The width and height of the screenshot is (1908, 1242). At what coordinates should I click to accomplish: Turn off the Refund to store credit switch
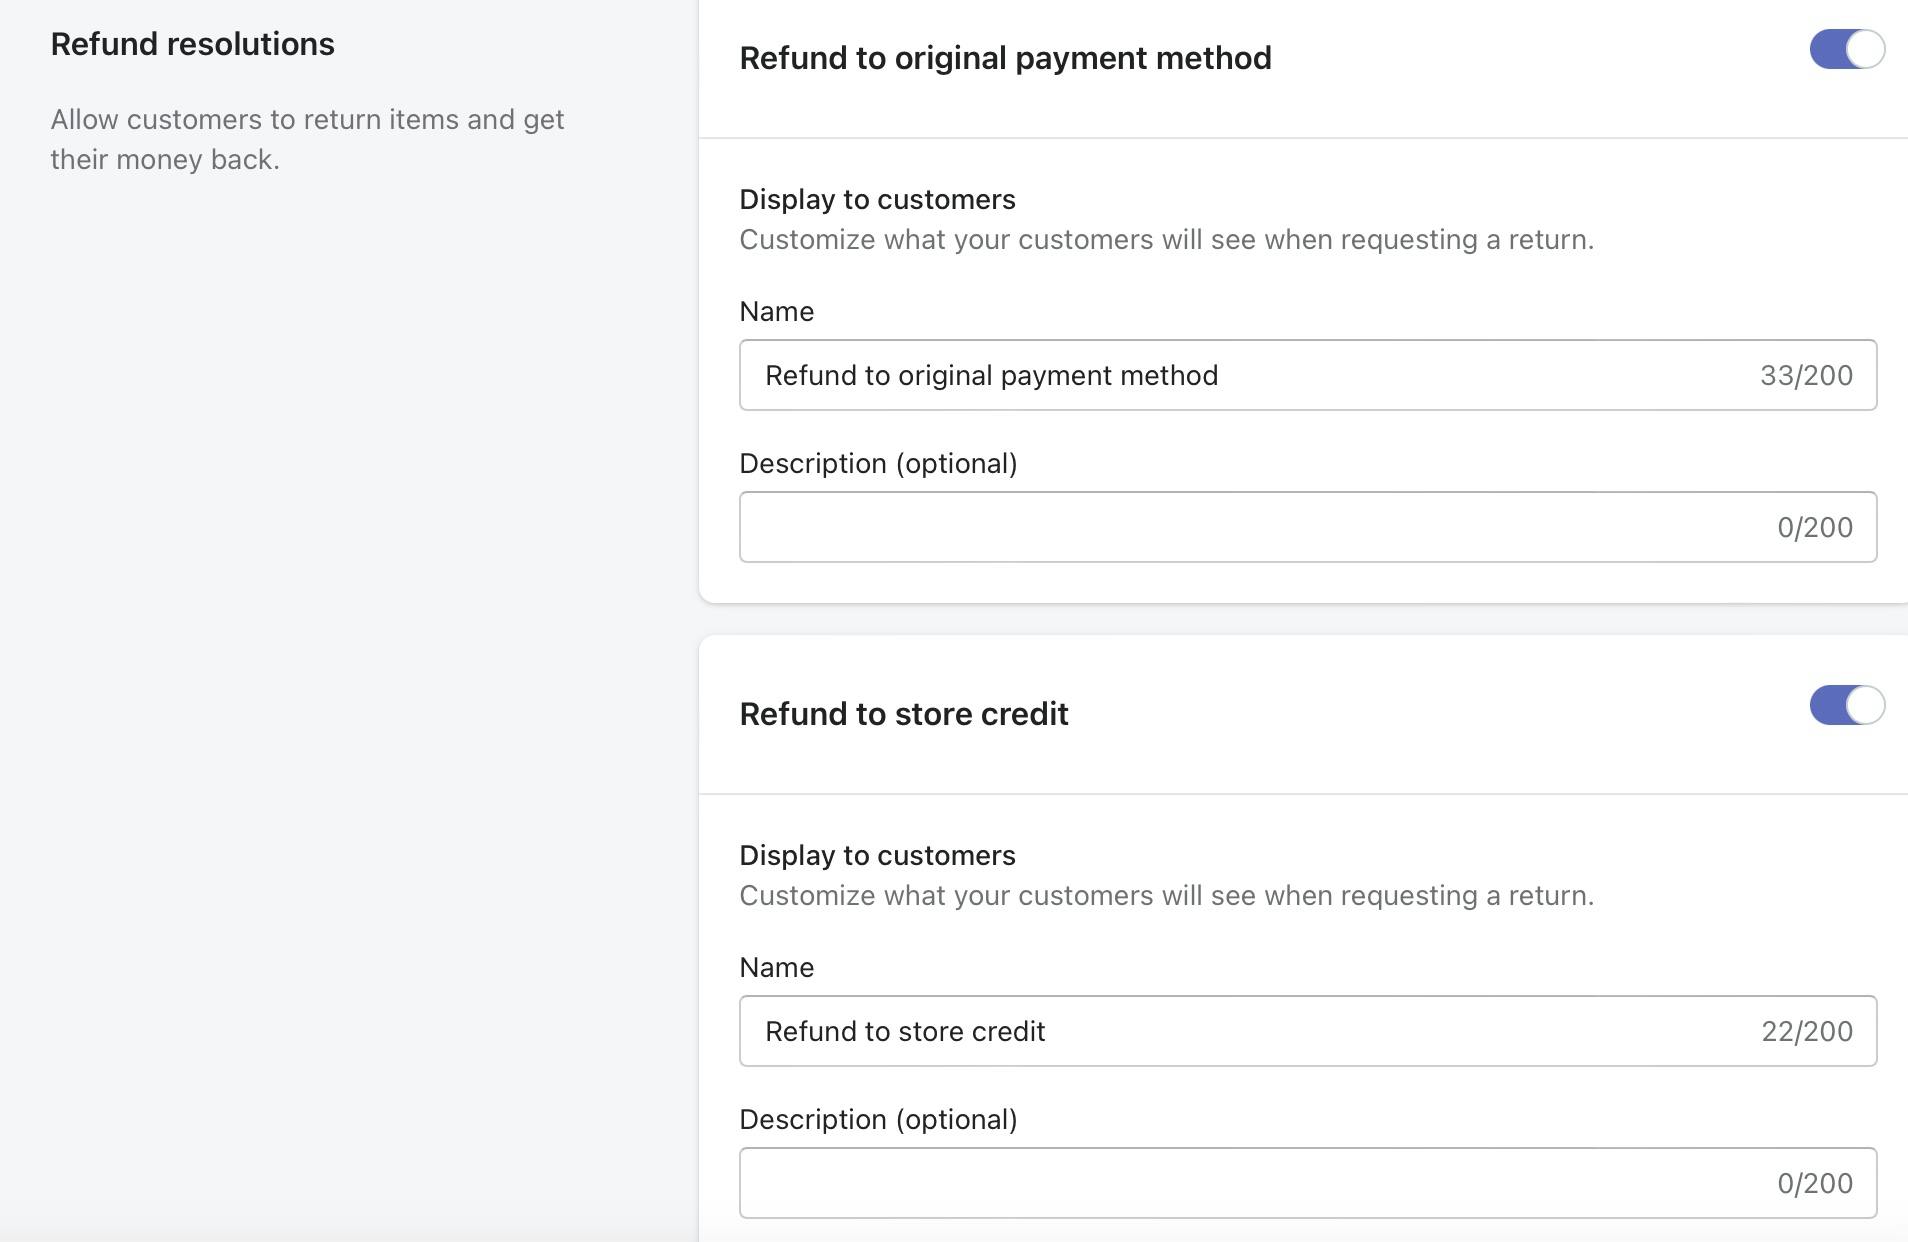point(1846,705)
